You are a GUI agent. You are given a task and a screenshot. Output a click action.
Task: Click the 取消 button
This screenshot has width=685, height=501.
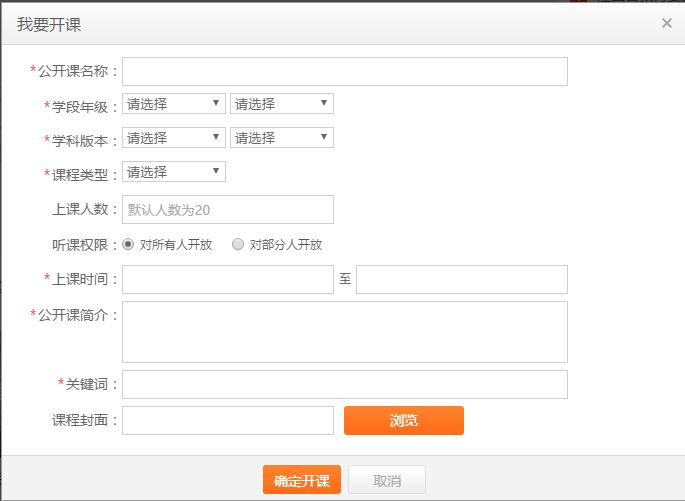click(387, 480)
